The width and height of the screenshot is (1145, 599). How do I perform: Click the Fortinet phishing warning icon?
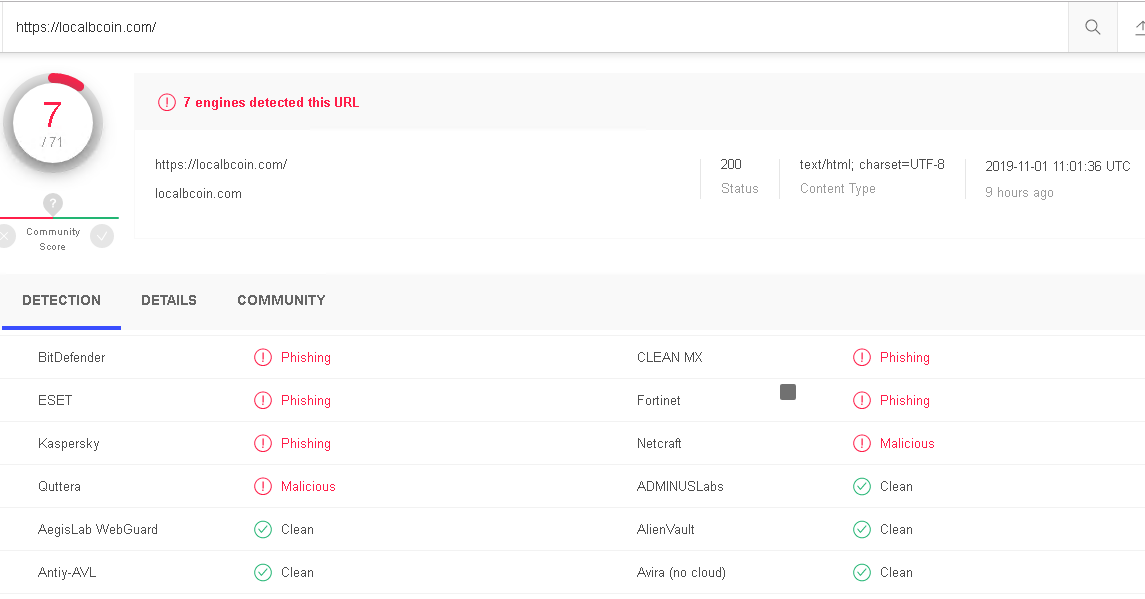862,400
